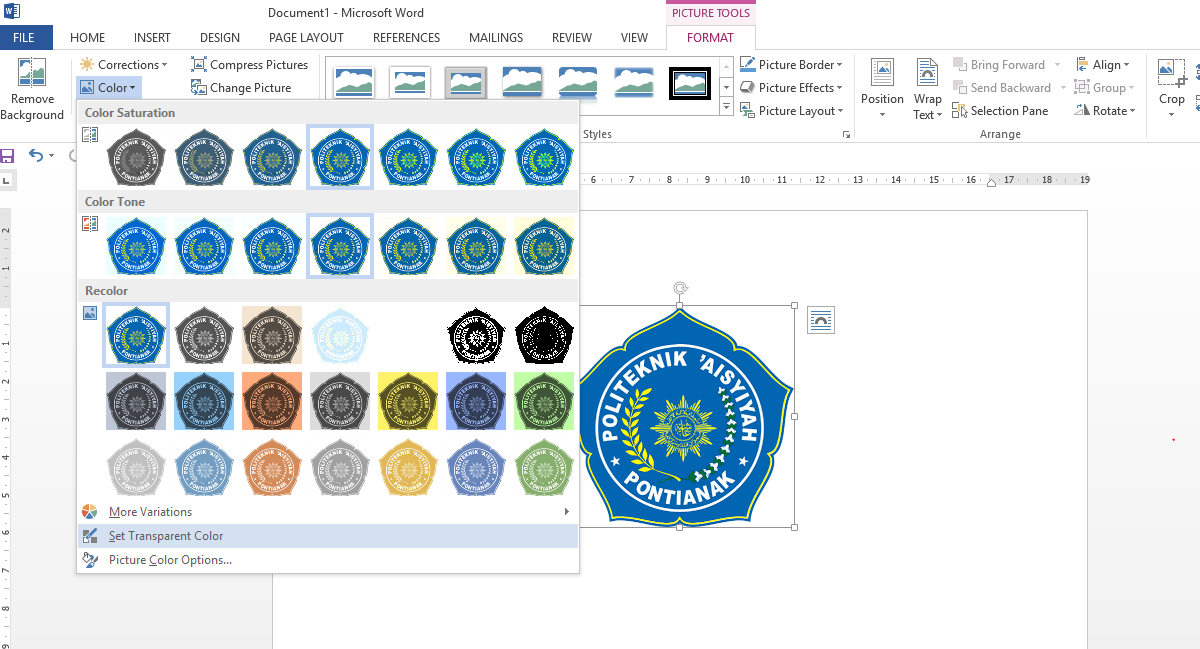
Task: Open the PAGE LAYOUT tab
Action: click(x=306, y=38)
